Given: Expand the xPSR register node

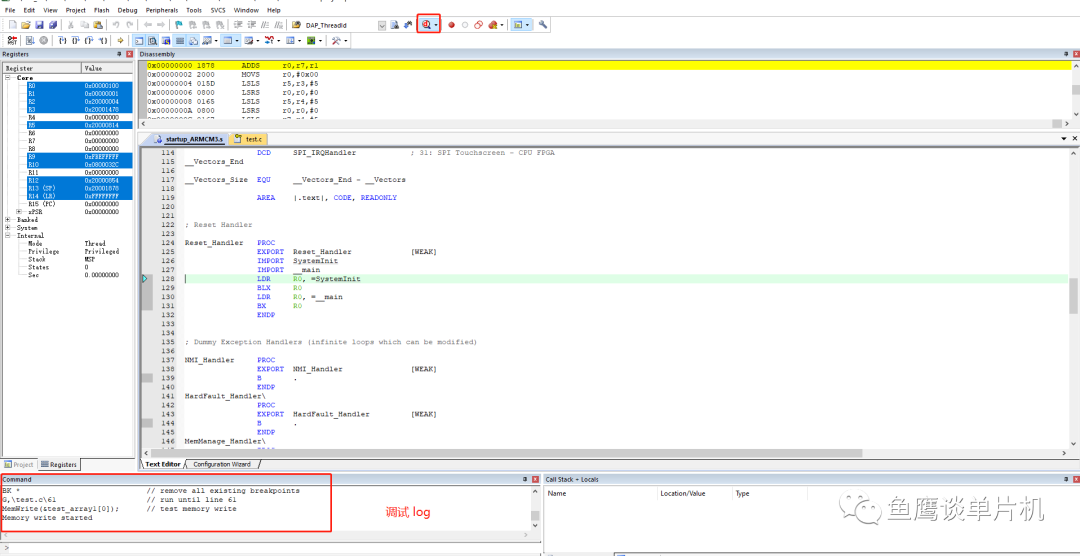Looking at the screenshot, I should (x=19, y=212).
